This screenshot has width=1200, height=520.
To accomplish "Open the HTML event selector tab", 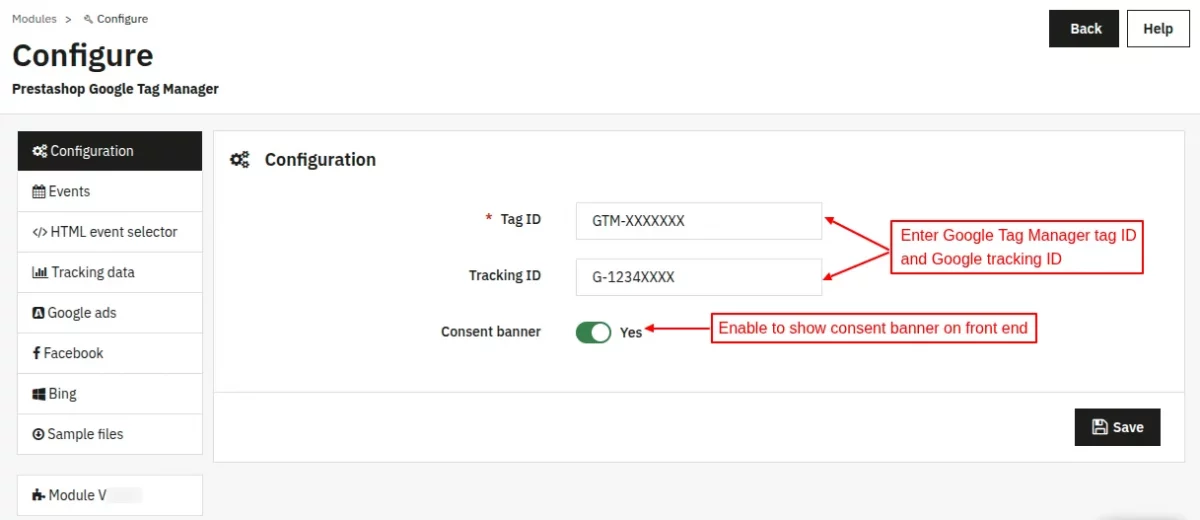I will tap(110, 232).
